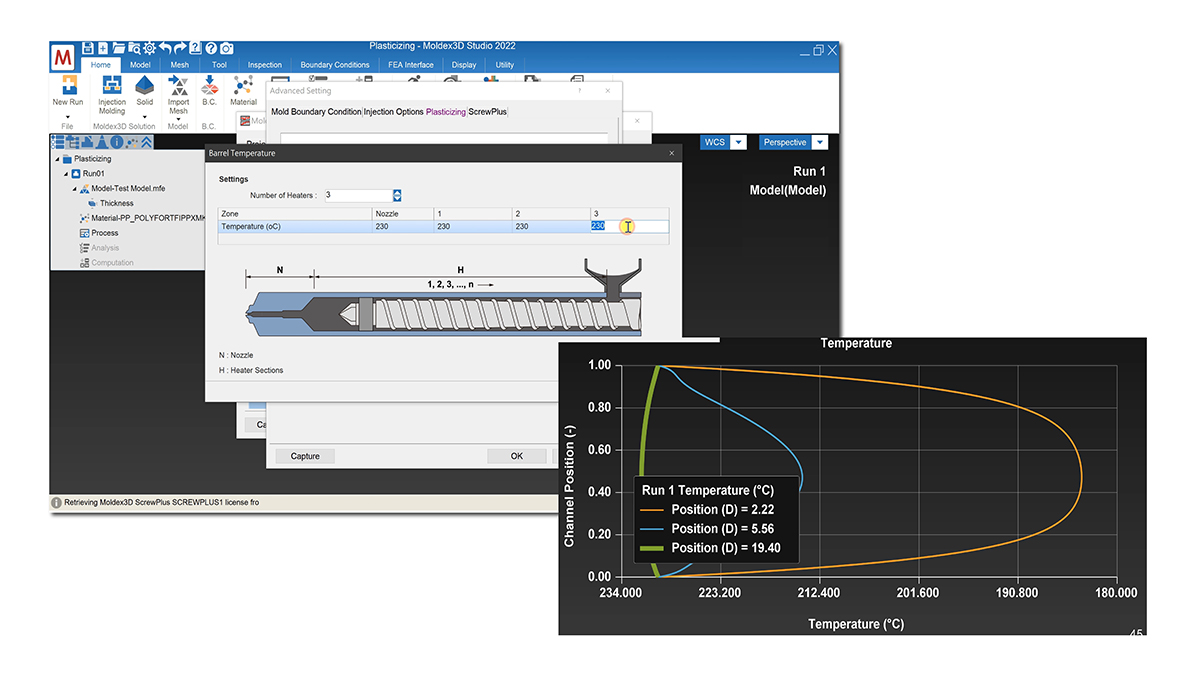Click the B.C. boundary condition icon

click(209, 84)
